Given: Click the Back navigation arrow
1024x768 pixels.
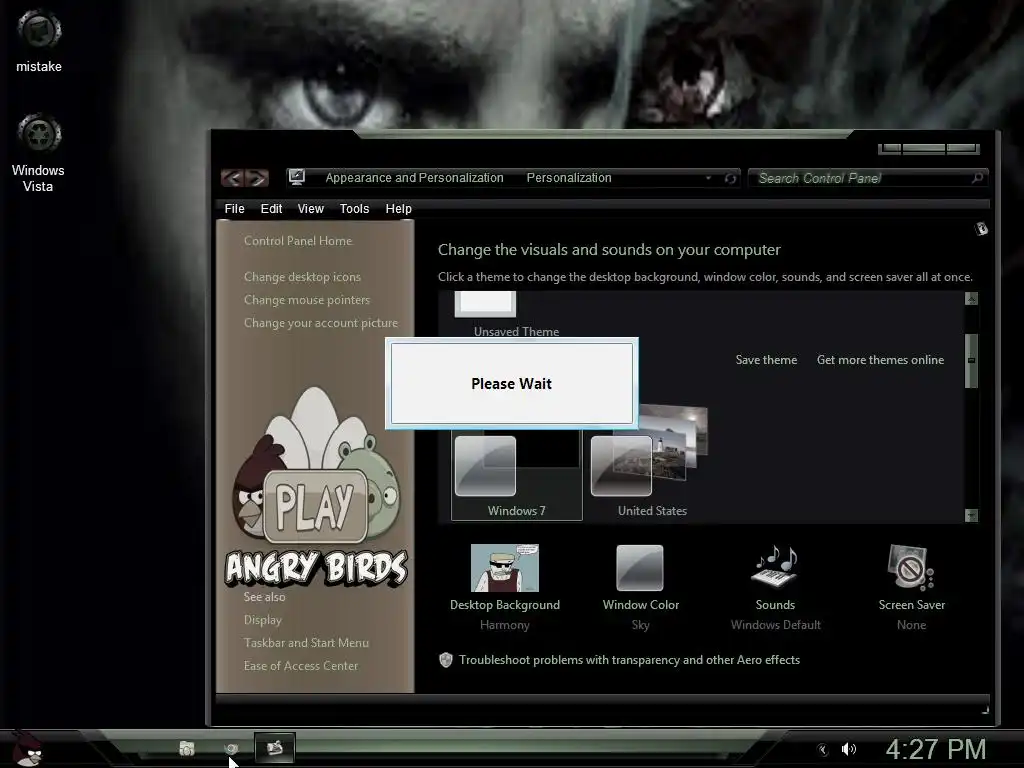Looking at the screenshot, I should click(x=233, y=178).
